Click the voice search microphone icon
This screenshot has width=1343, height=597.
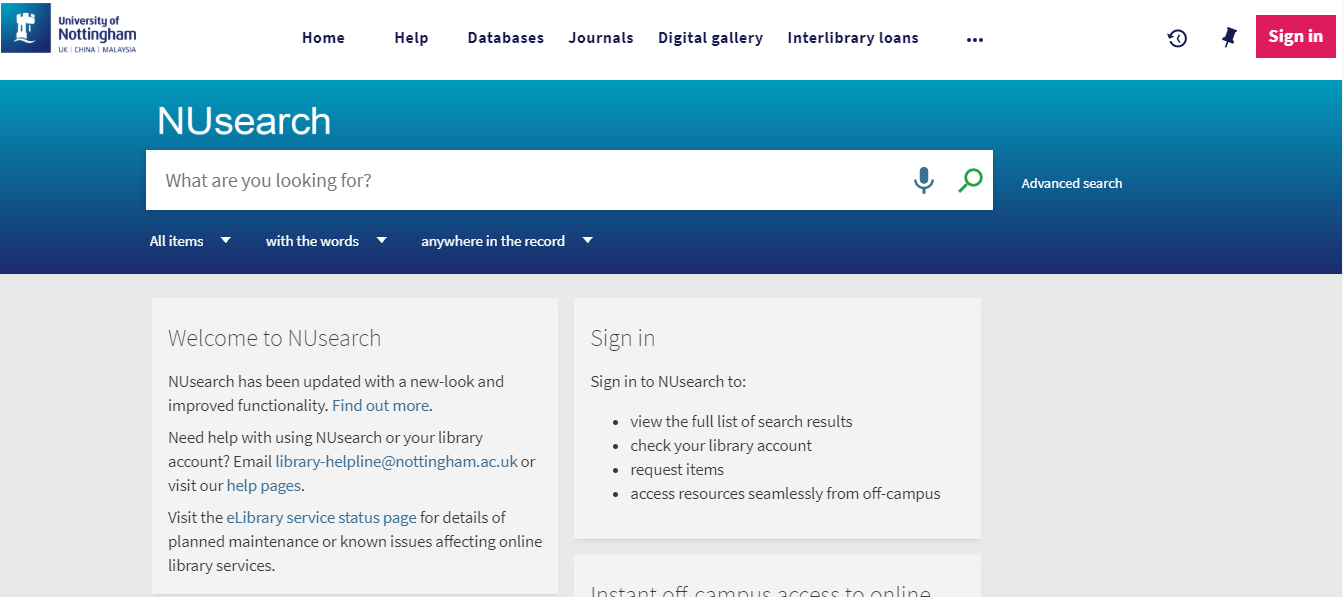click(x=923, y=181)
